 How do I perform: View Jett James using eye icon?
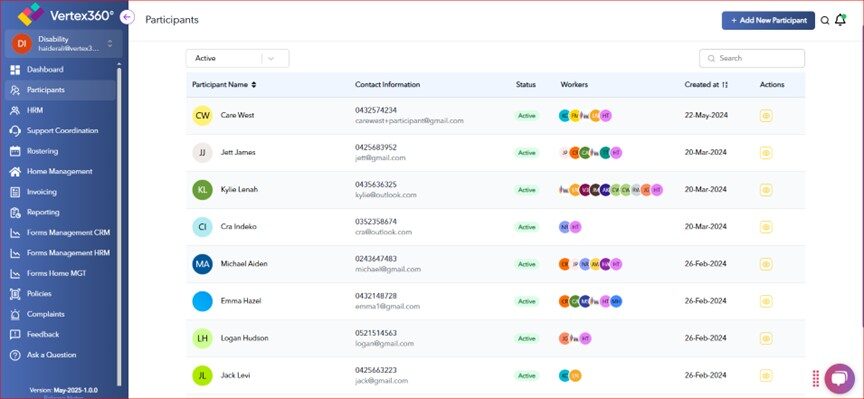click(x=766, y=153)
